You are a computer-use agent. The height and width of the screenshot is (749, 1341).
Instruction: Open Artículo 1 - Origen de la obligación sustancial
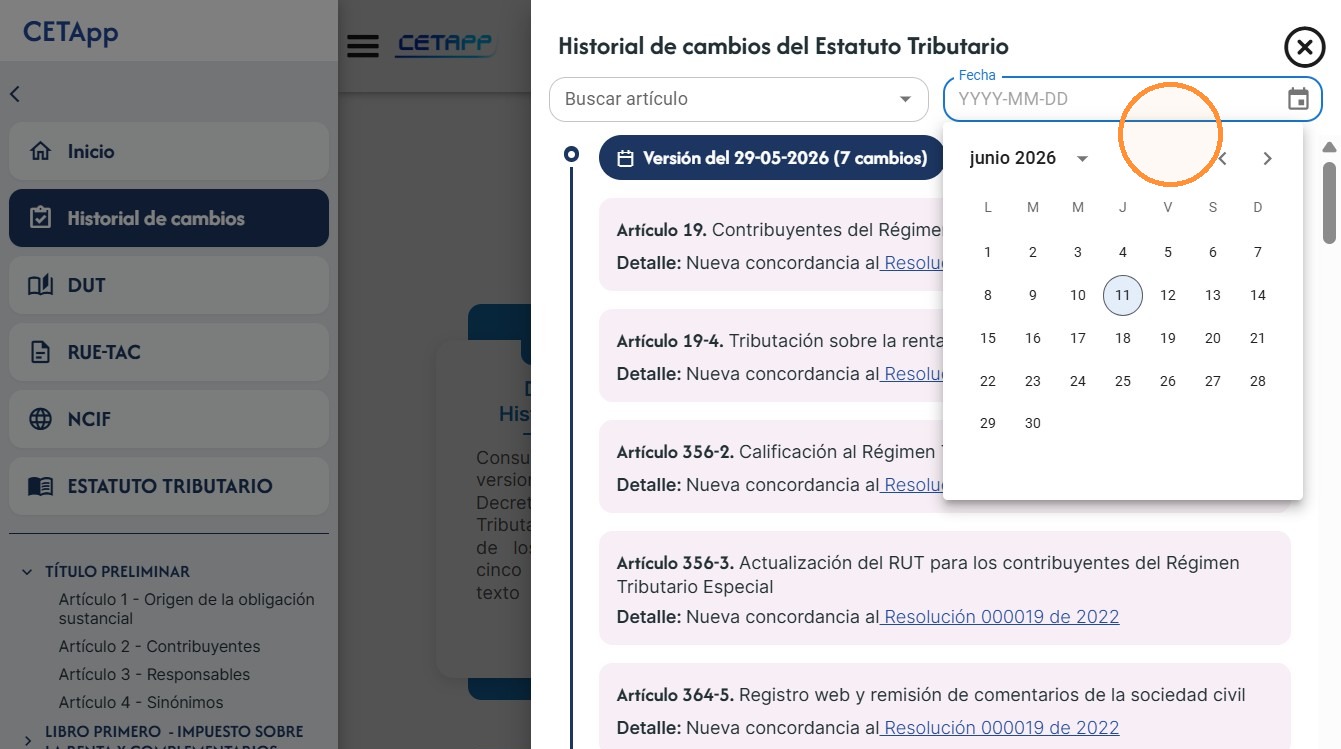point(186,609)
